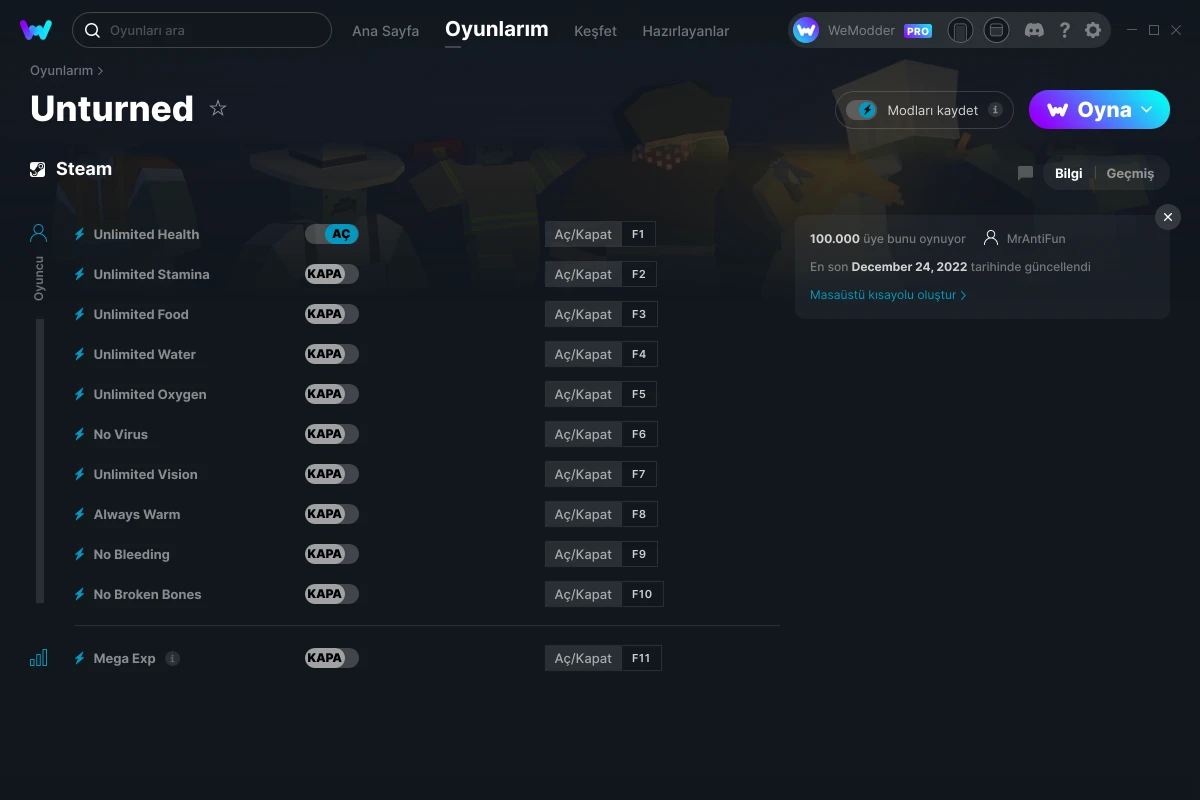This screenshot has height=800, width=1200.
Task: Click Aç/Kapat F11 hotkey button
Action: point(603,658)
